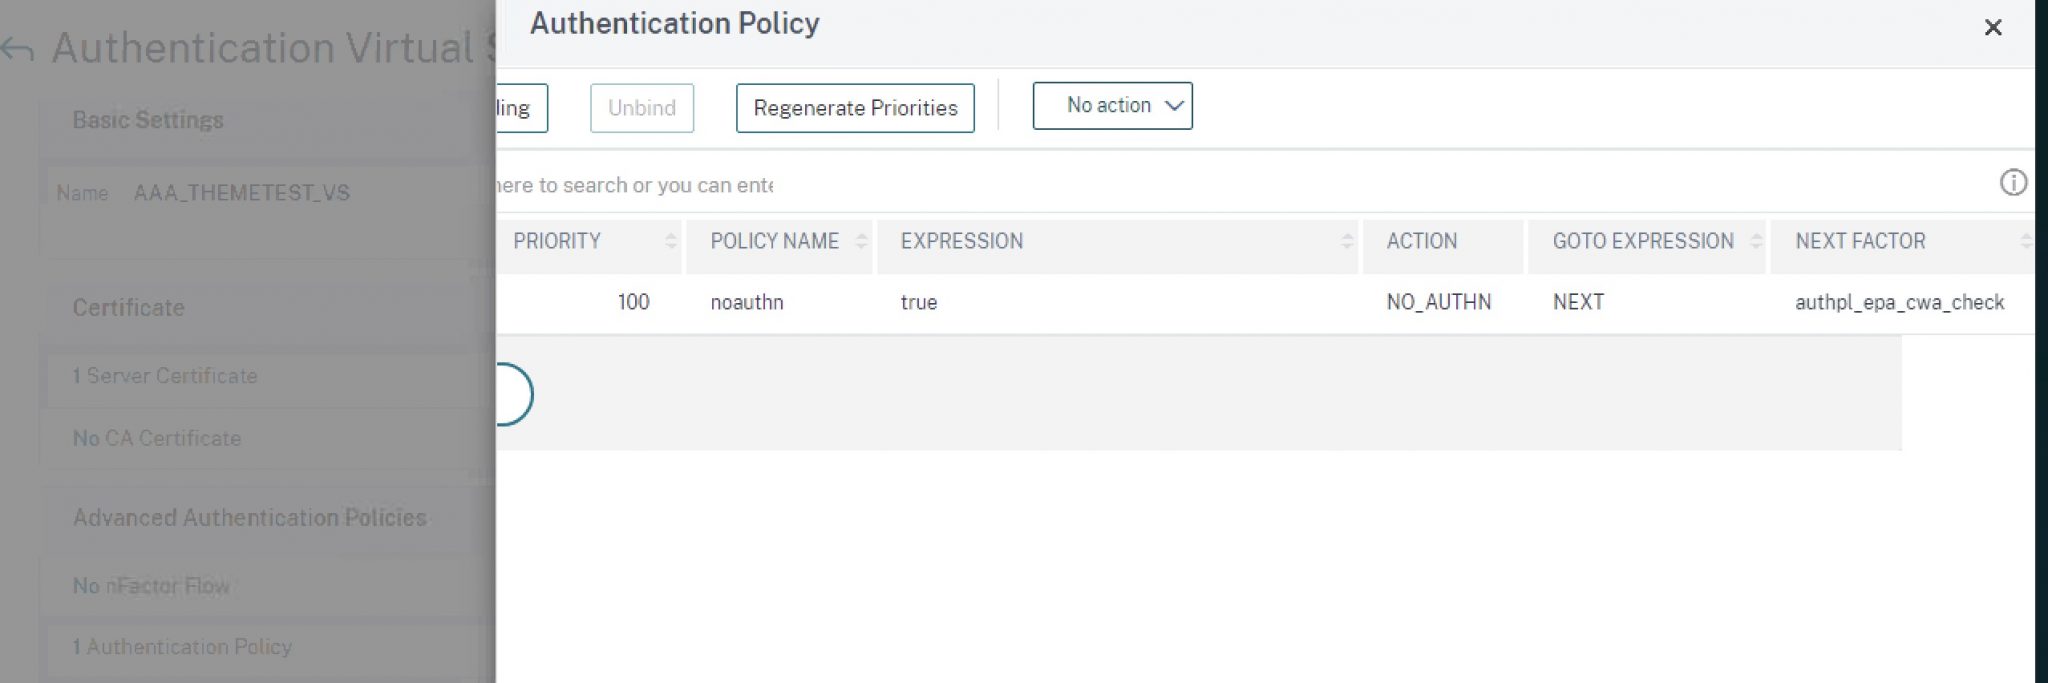This screenshot has width=2048, height=683.
Task: Expand the Certificate section
Action: (x=127, y=307)
